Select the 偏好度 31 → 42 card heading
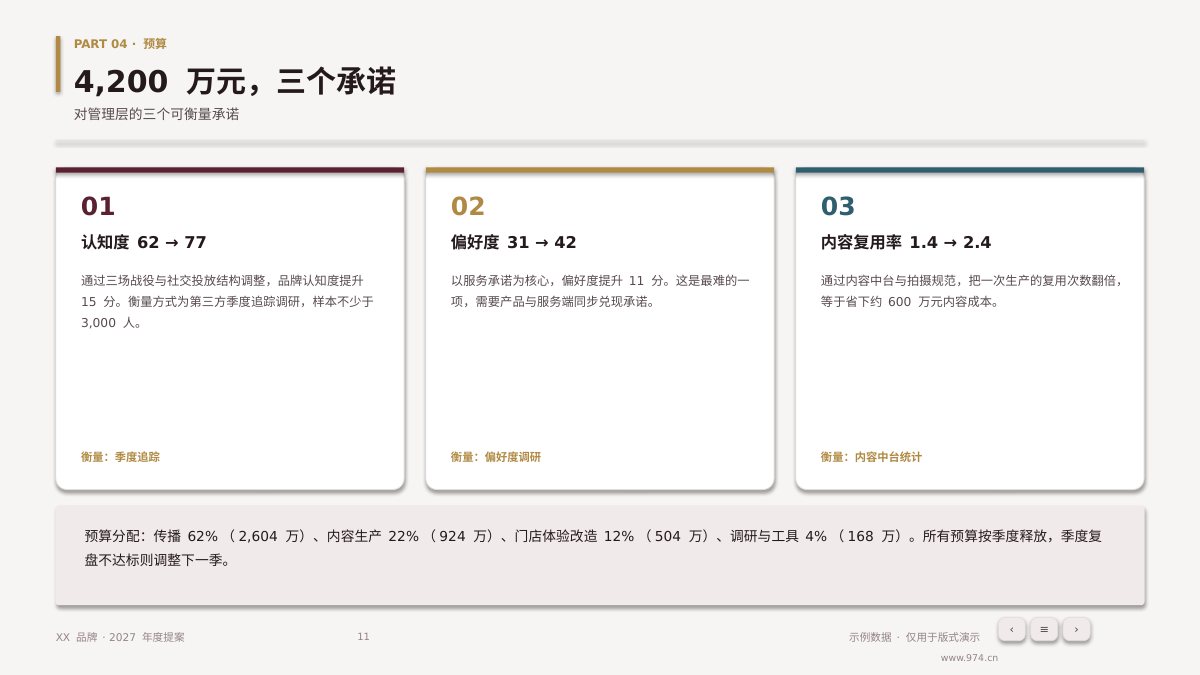The image size is (1200, 675). 514,242
